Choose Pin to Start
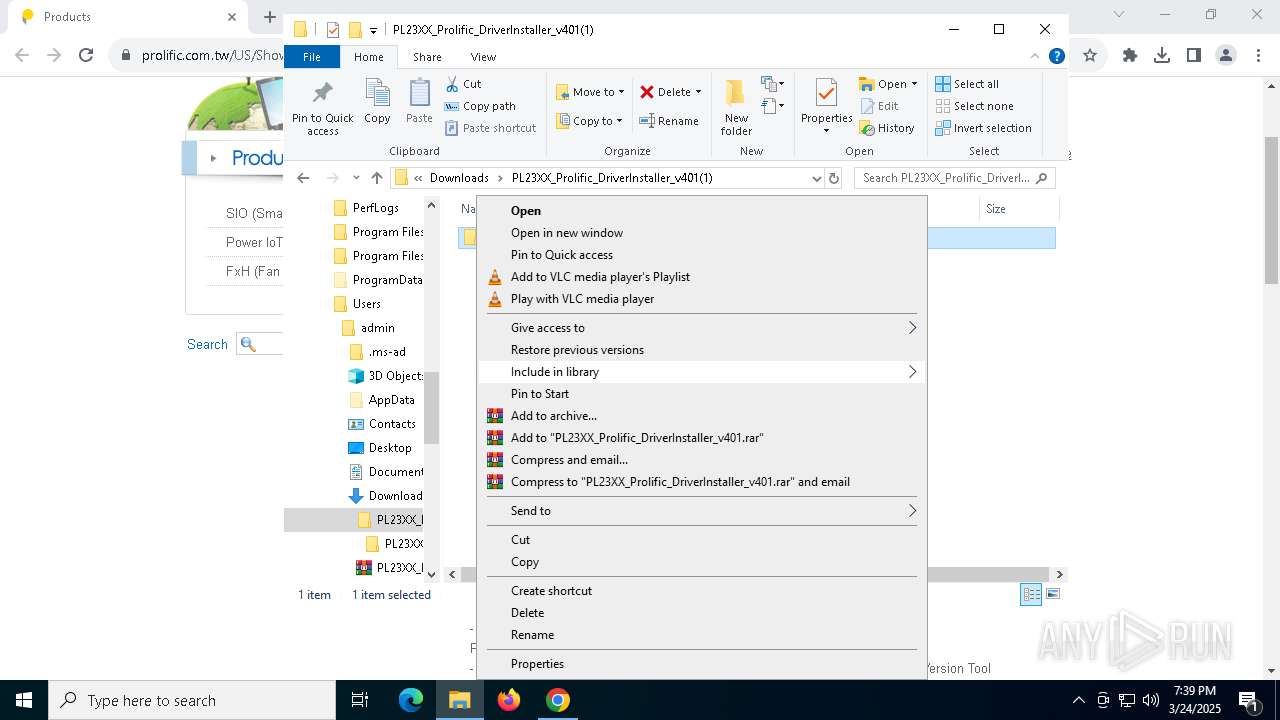 [x=702, y=394]
